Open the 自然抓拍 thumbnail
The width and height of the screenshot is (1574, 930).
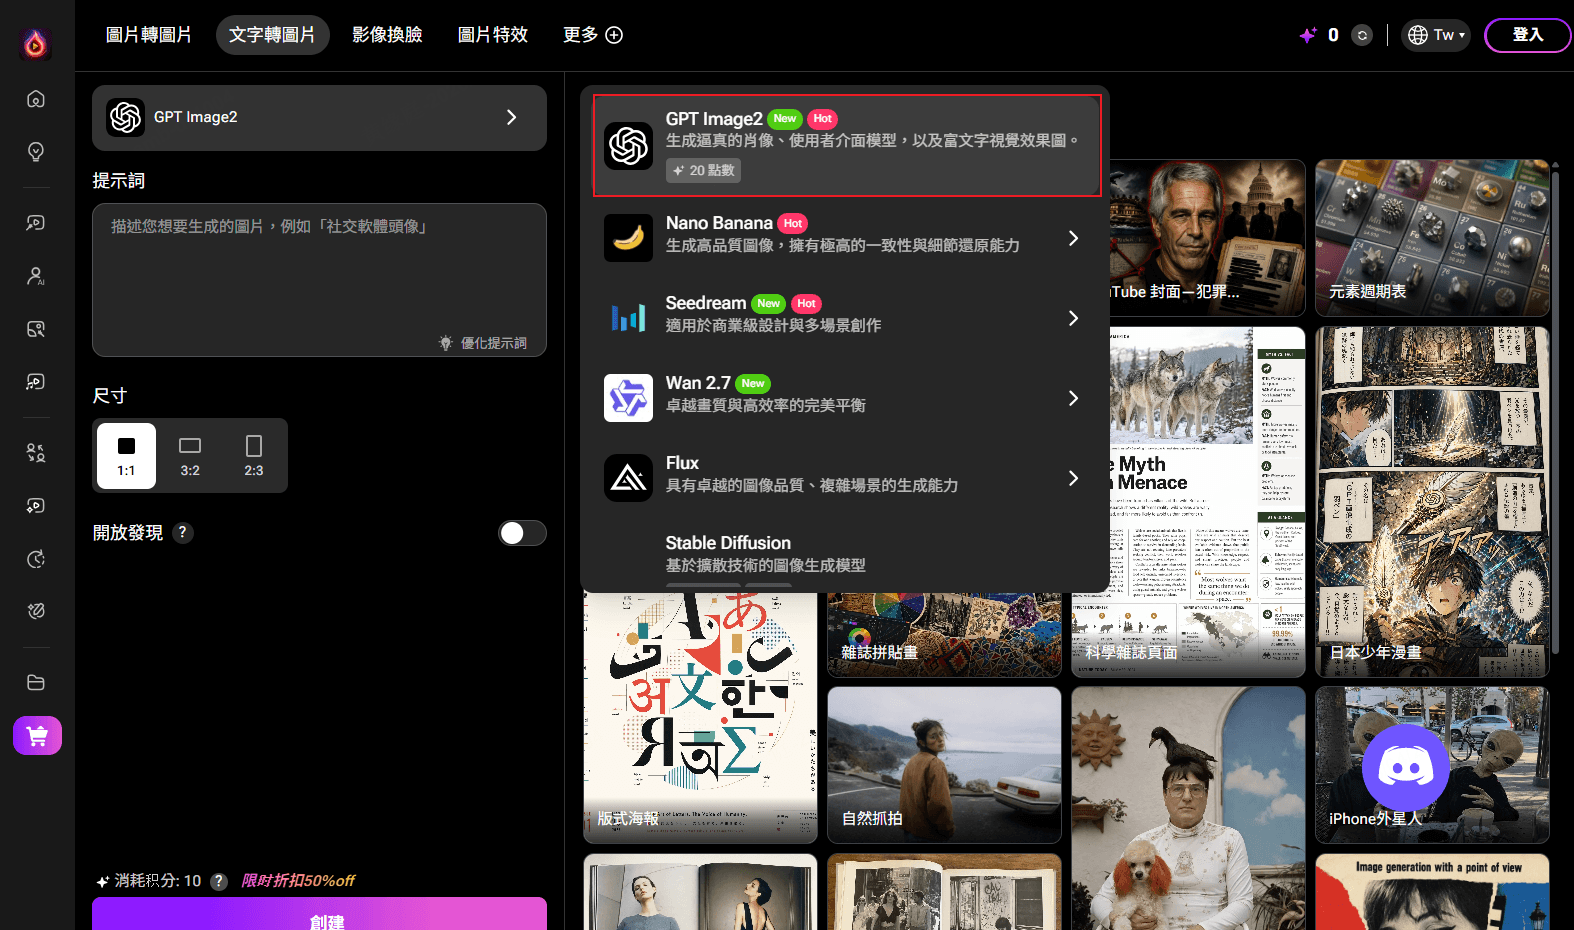coord(944,765)
